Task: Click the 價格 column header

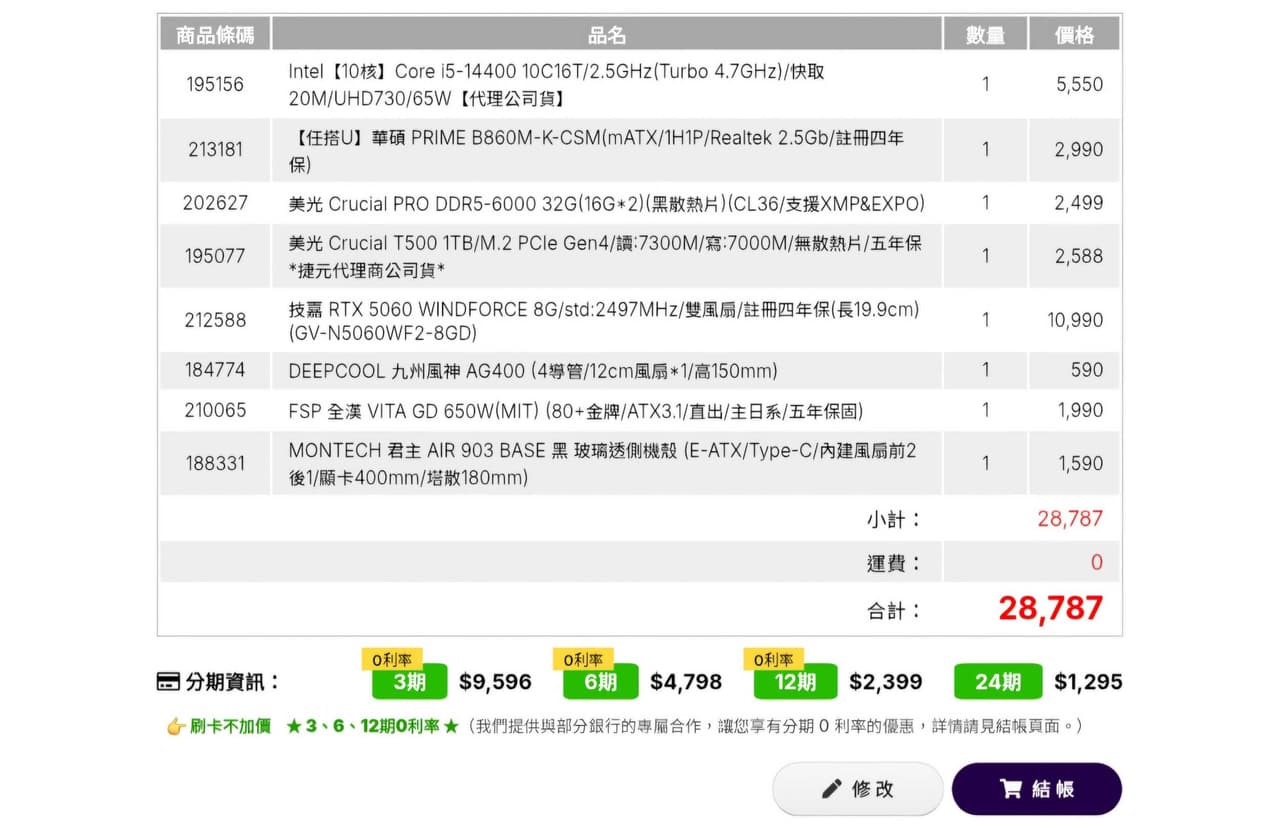Action: 1074,35
